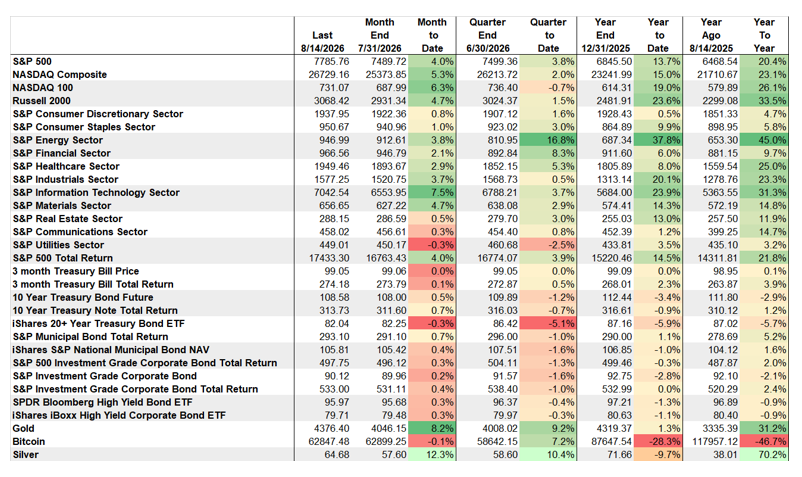Select iShares S&P National Municipal Bond NAV label

[x=111, y=350]
